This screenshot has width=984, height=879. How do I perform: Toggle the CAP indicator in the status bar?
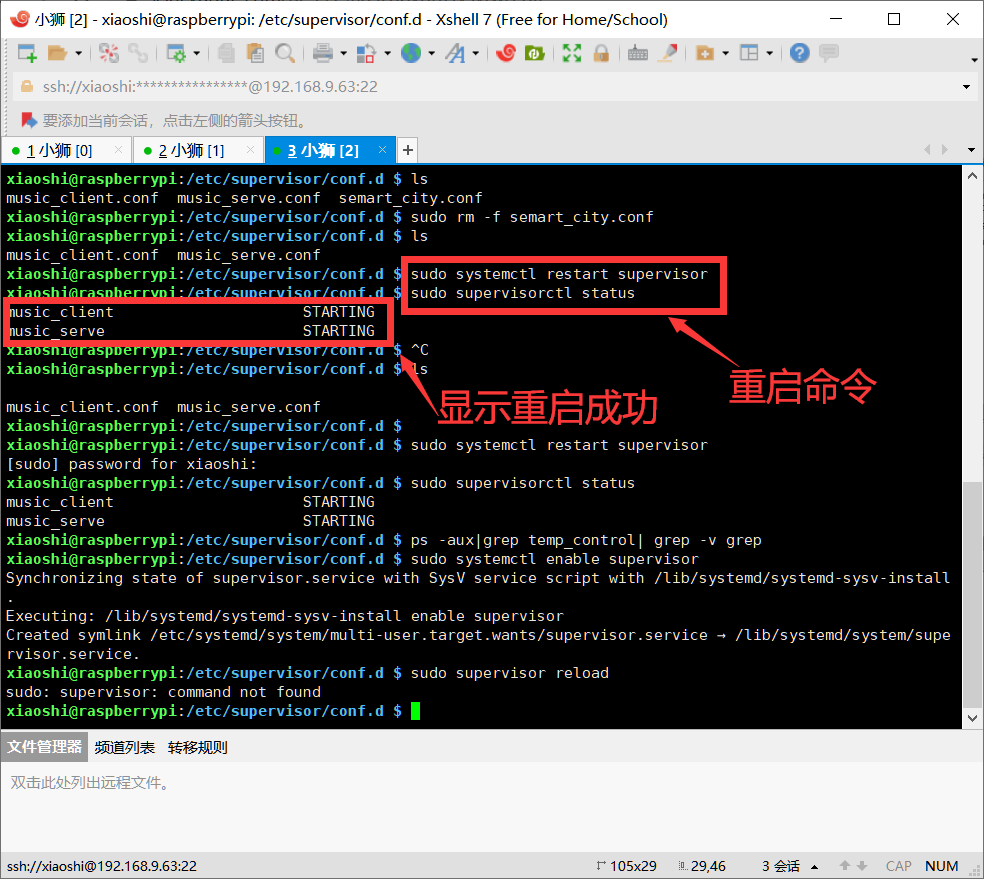click(x=898, y=866)
